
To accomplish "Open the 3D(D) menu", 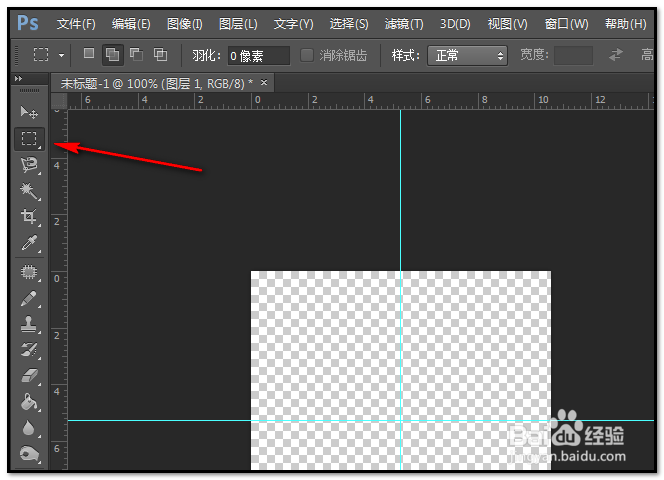I will [455, 24].
